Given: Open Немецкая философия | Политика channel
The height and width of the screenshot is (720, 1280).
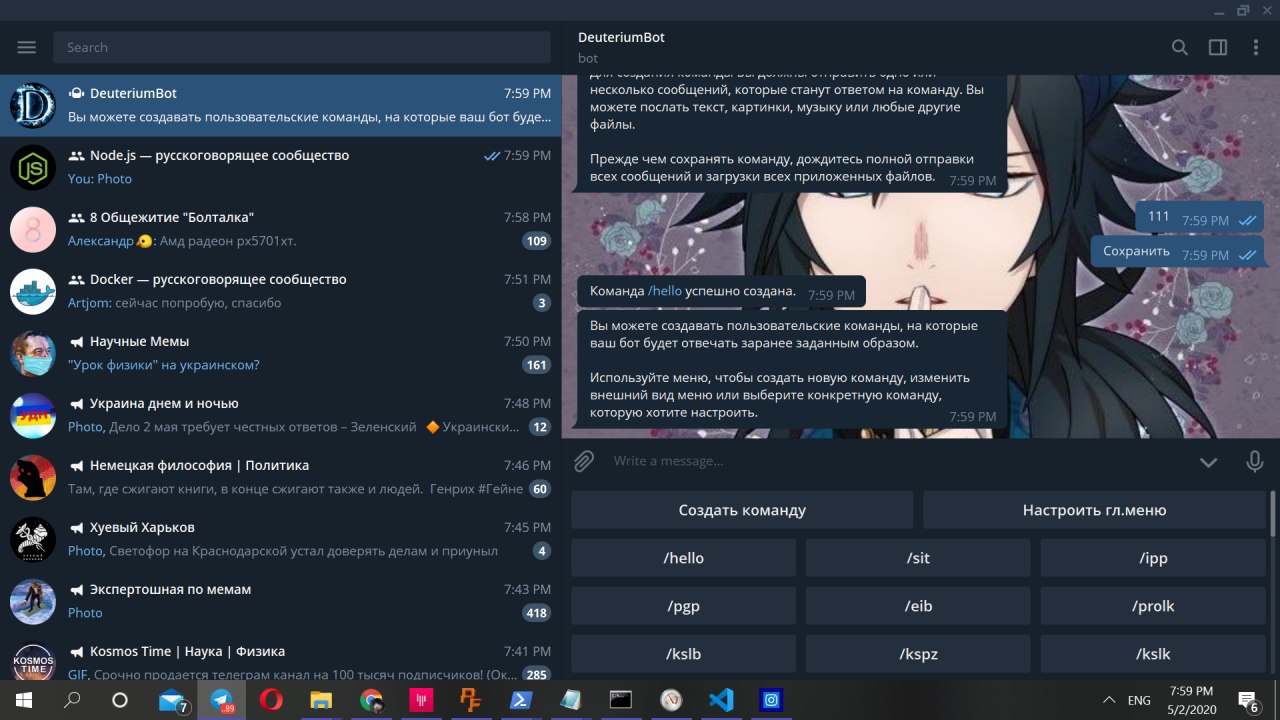Looking at the screenshot, I should tap(280, 478).
